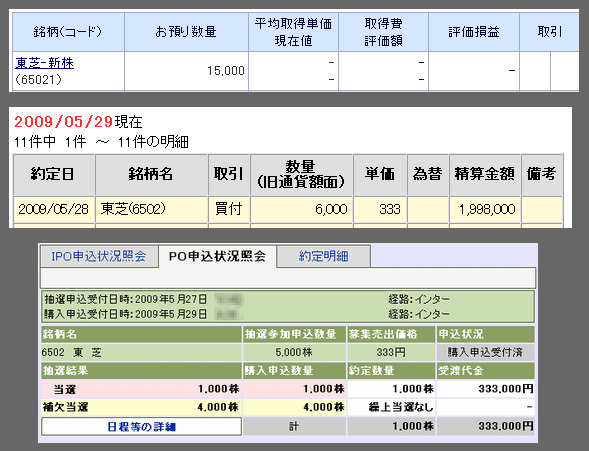Viewport: 589px width, 451px height.
Task: Click the 補欠当選 result label
Action: pos(65,407)
